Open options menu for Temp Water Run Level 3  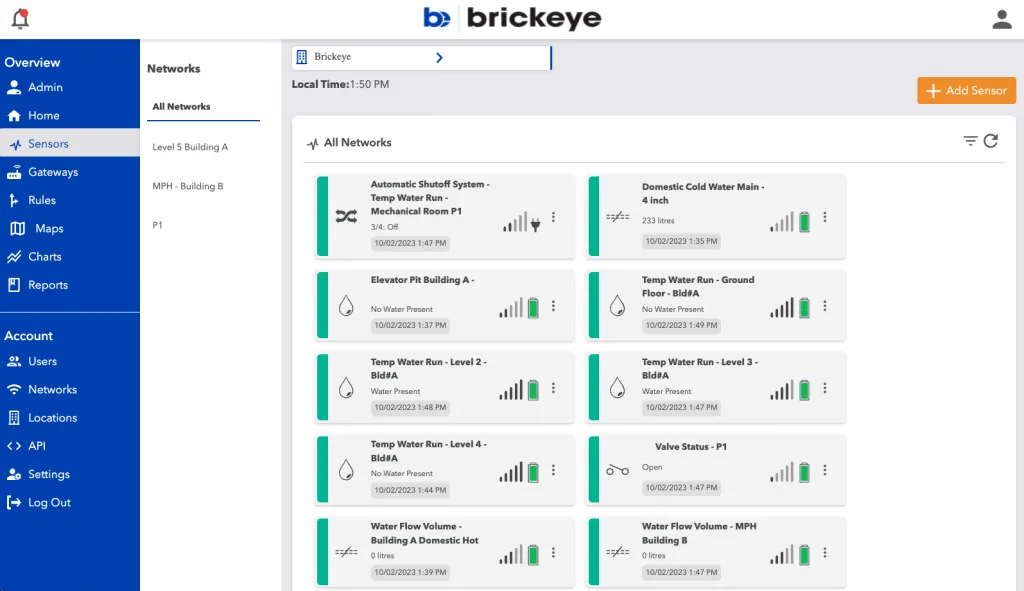pos(825,388)
